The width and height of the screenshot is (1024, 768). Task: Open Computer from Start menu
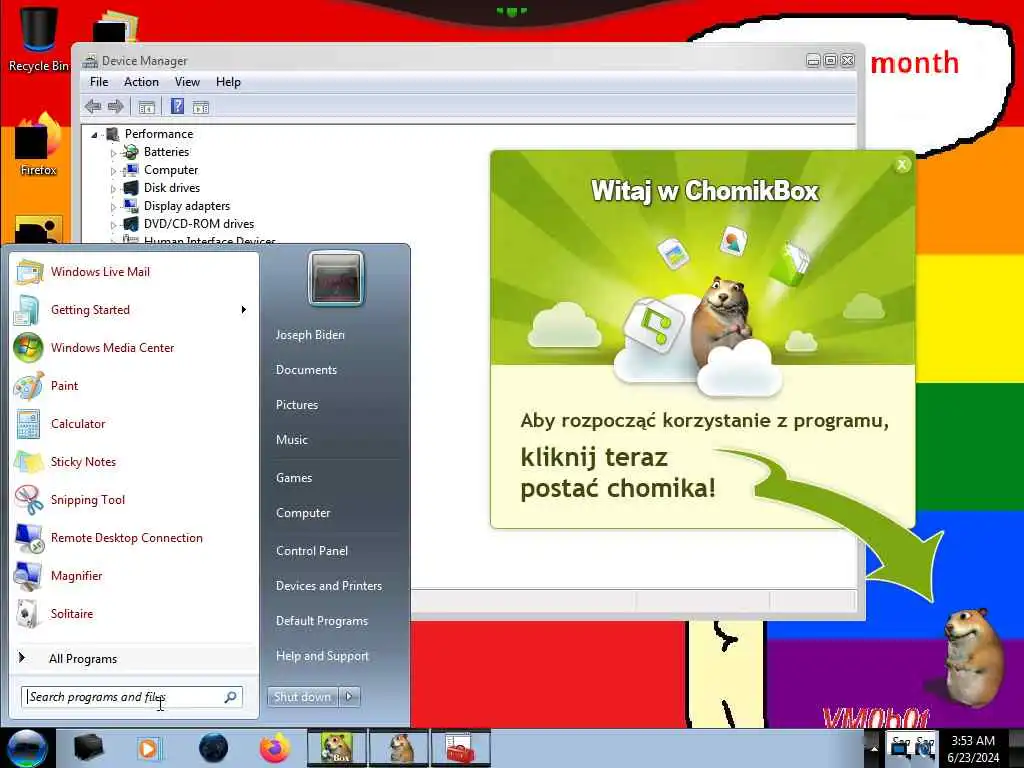302,513
